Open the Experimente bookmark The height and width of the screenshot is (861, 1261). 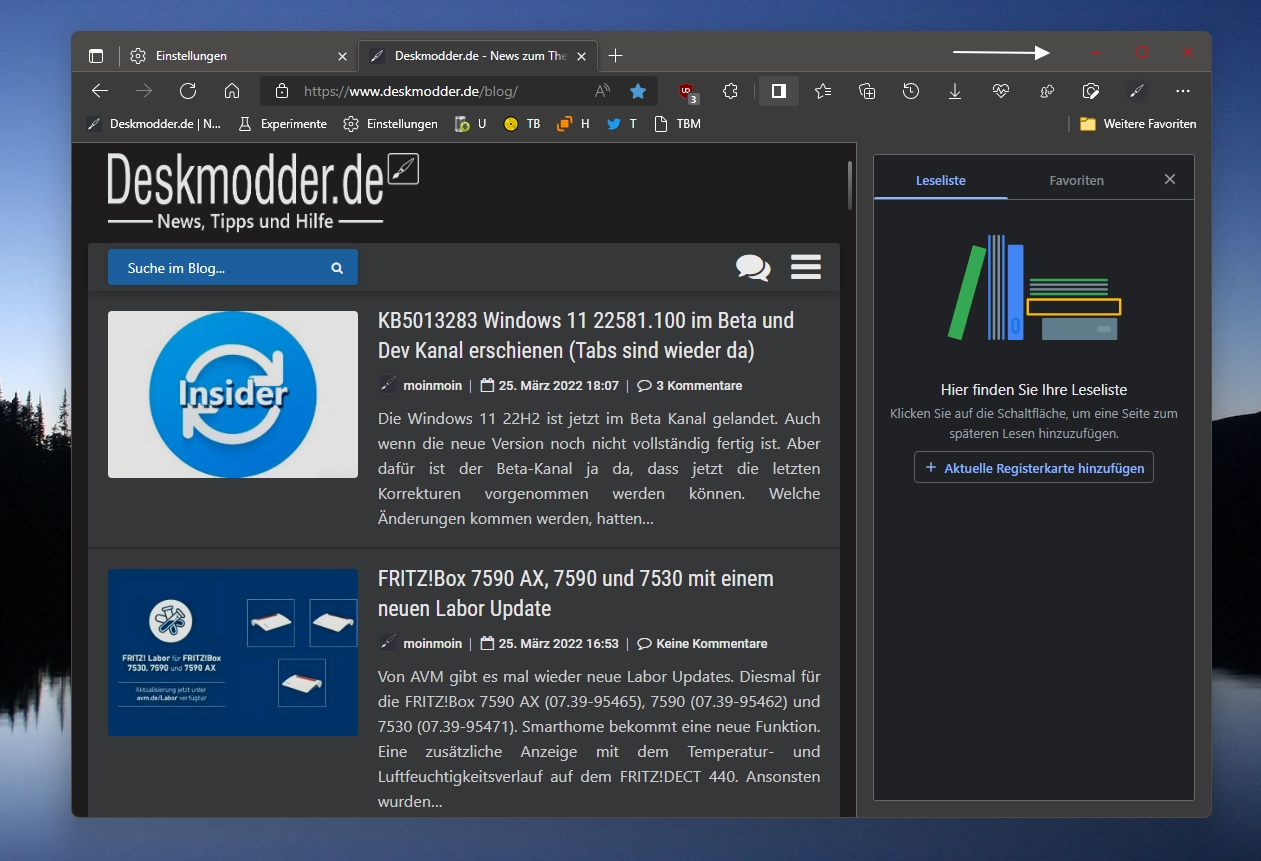click(x=282, y=124)
